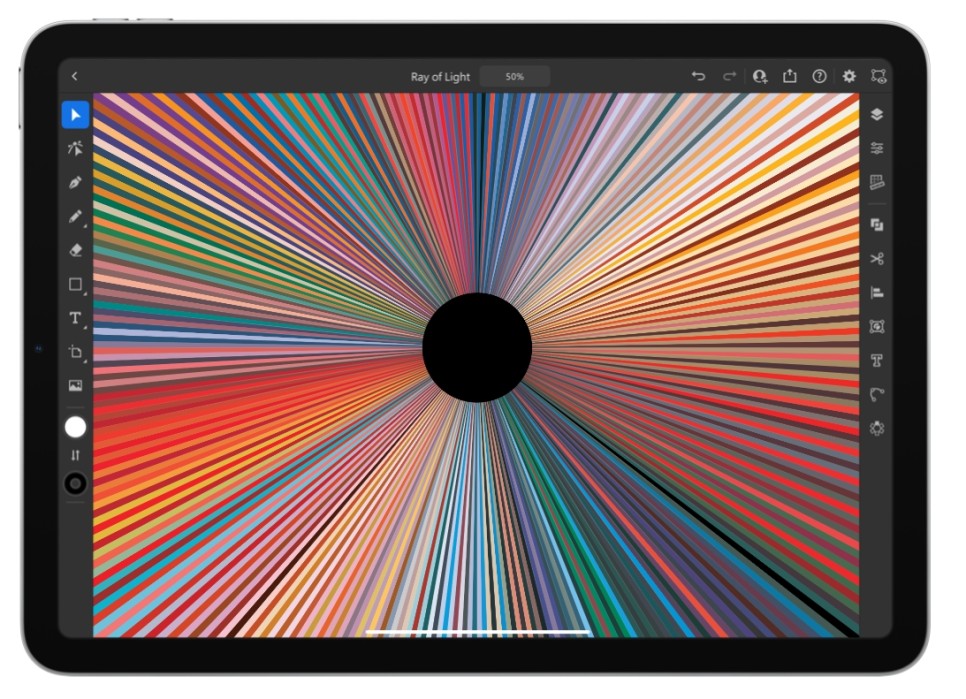Screen dimensions: 966x699
Task: Select the Direct Selection tool
Action: 75,148
